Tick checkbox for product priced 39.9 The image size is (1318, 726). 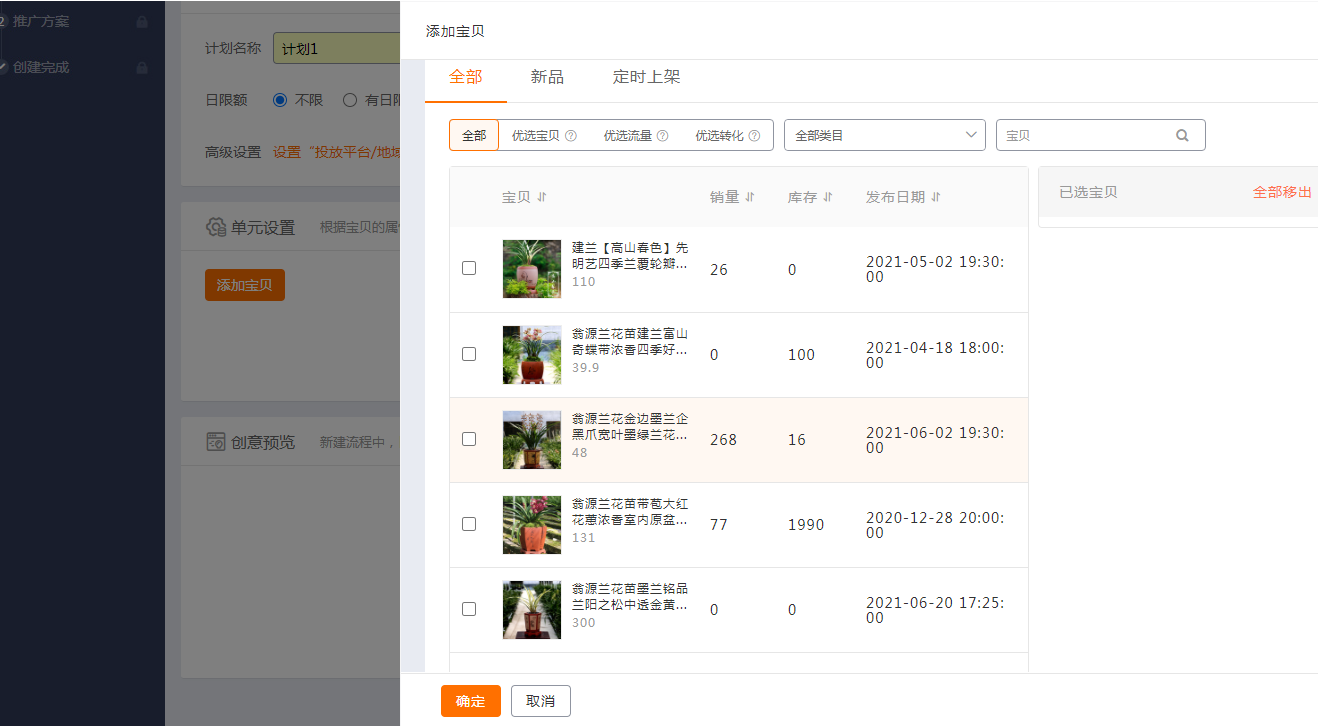(x=469, y=354)
